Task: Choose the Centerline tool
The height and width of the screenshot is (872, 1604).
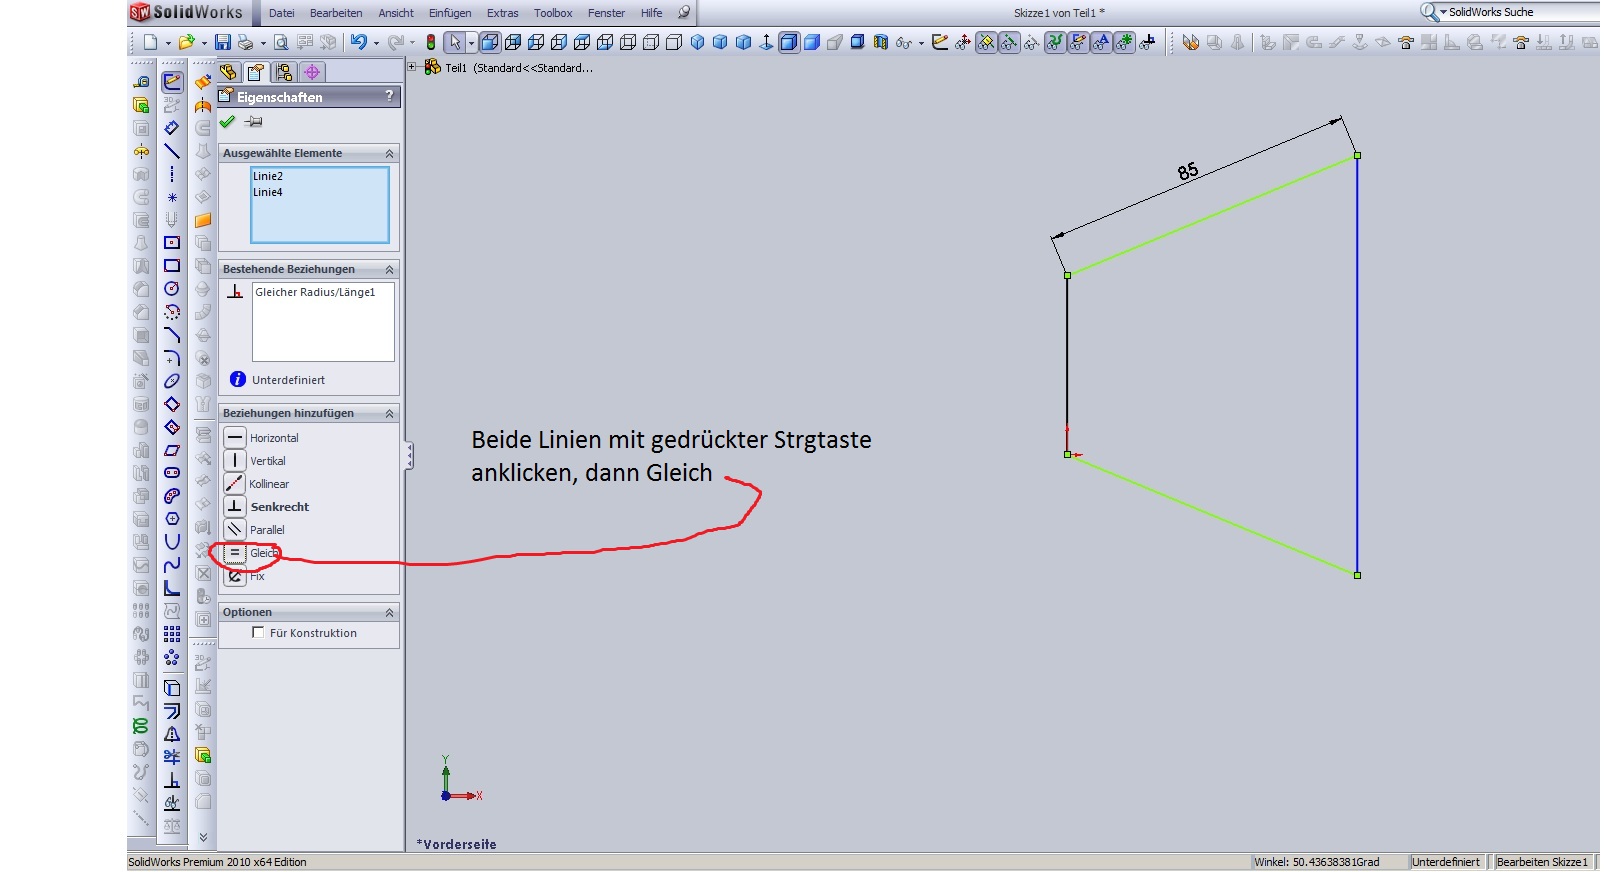Action: 172,174
